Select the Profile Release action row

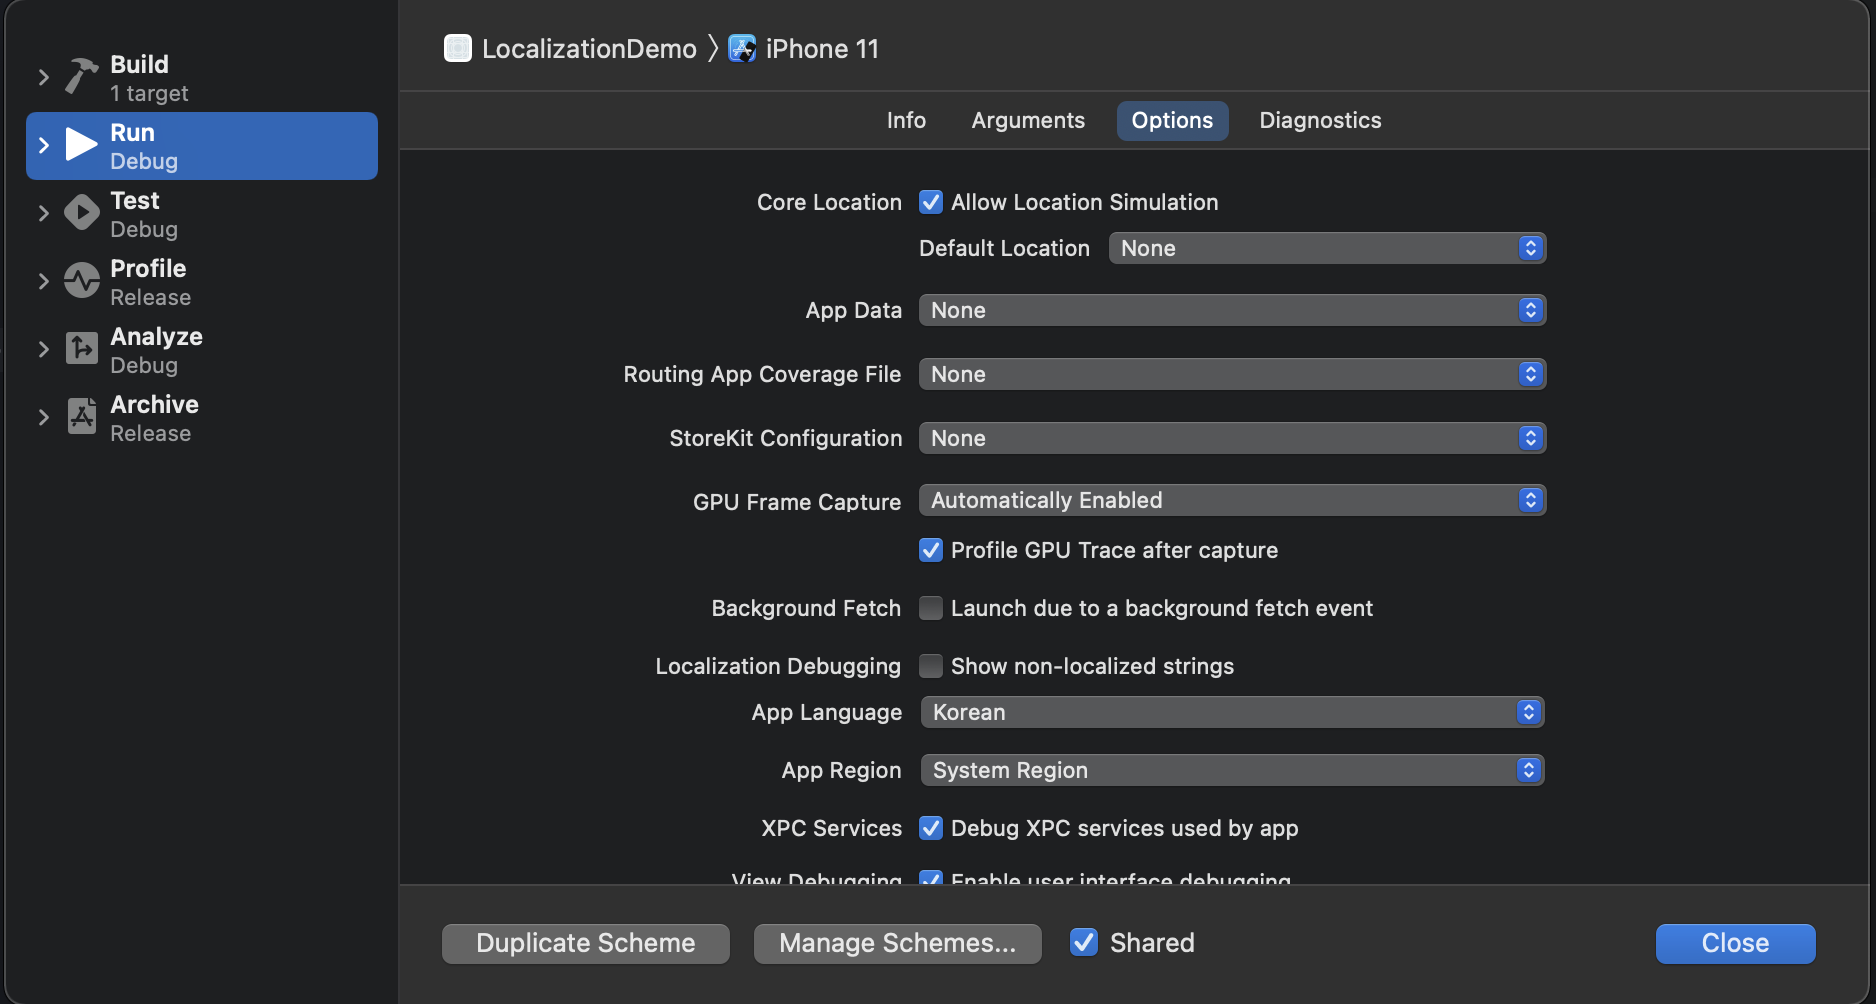point(202,282)
